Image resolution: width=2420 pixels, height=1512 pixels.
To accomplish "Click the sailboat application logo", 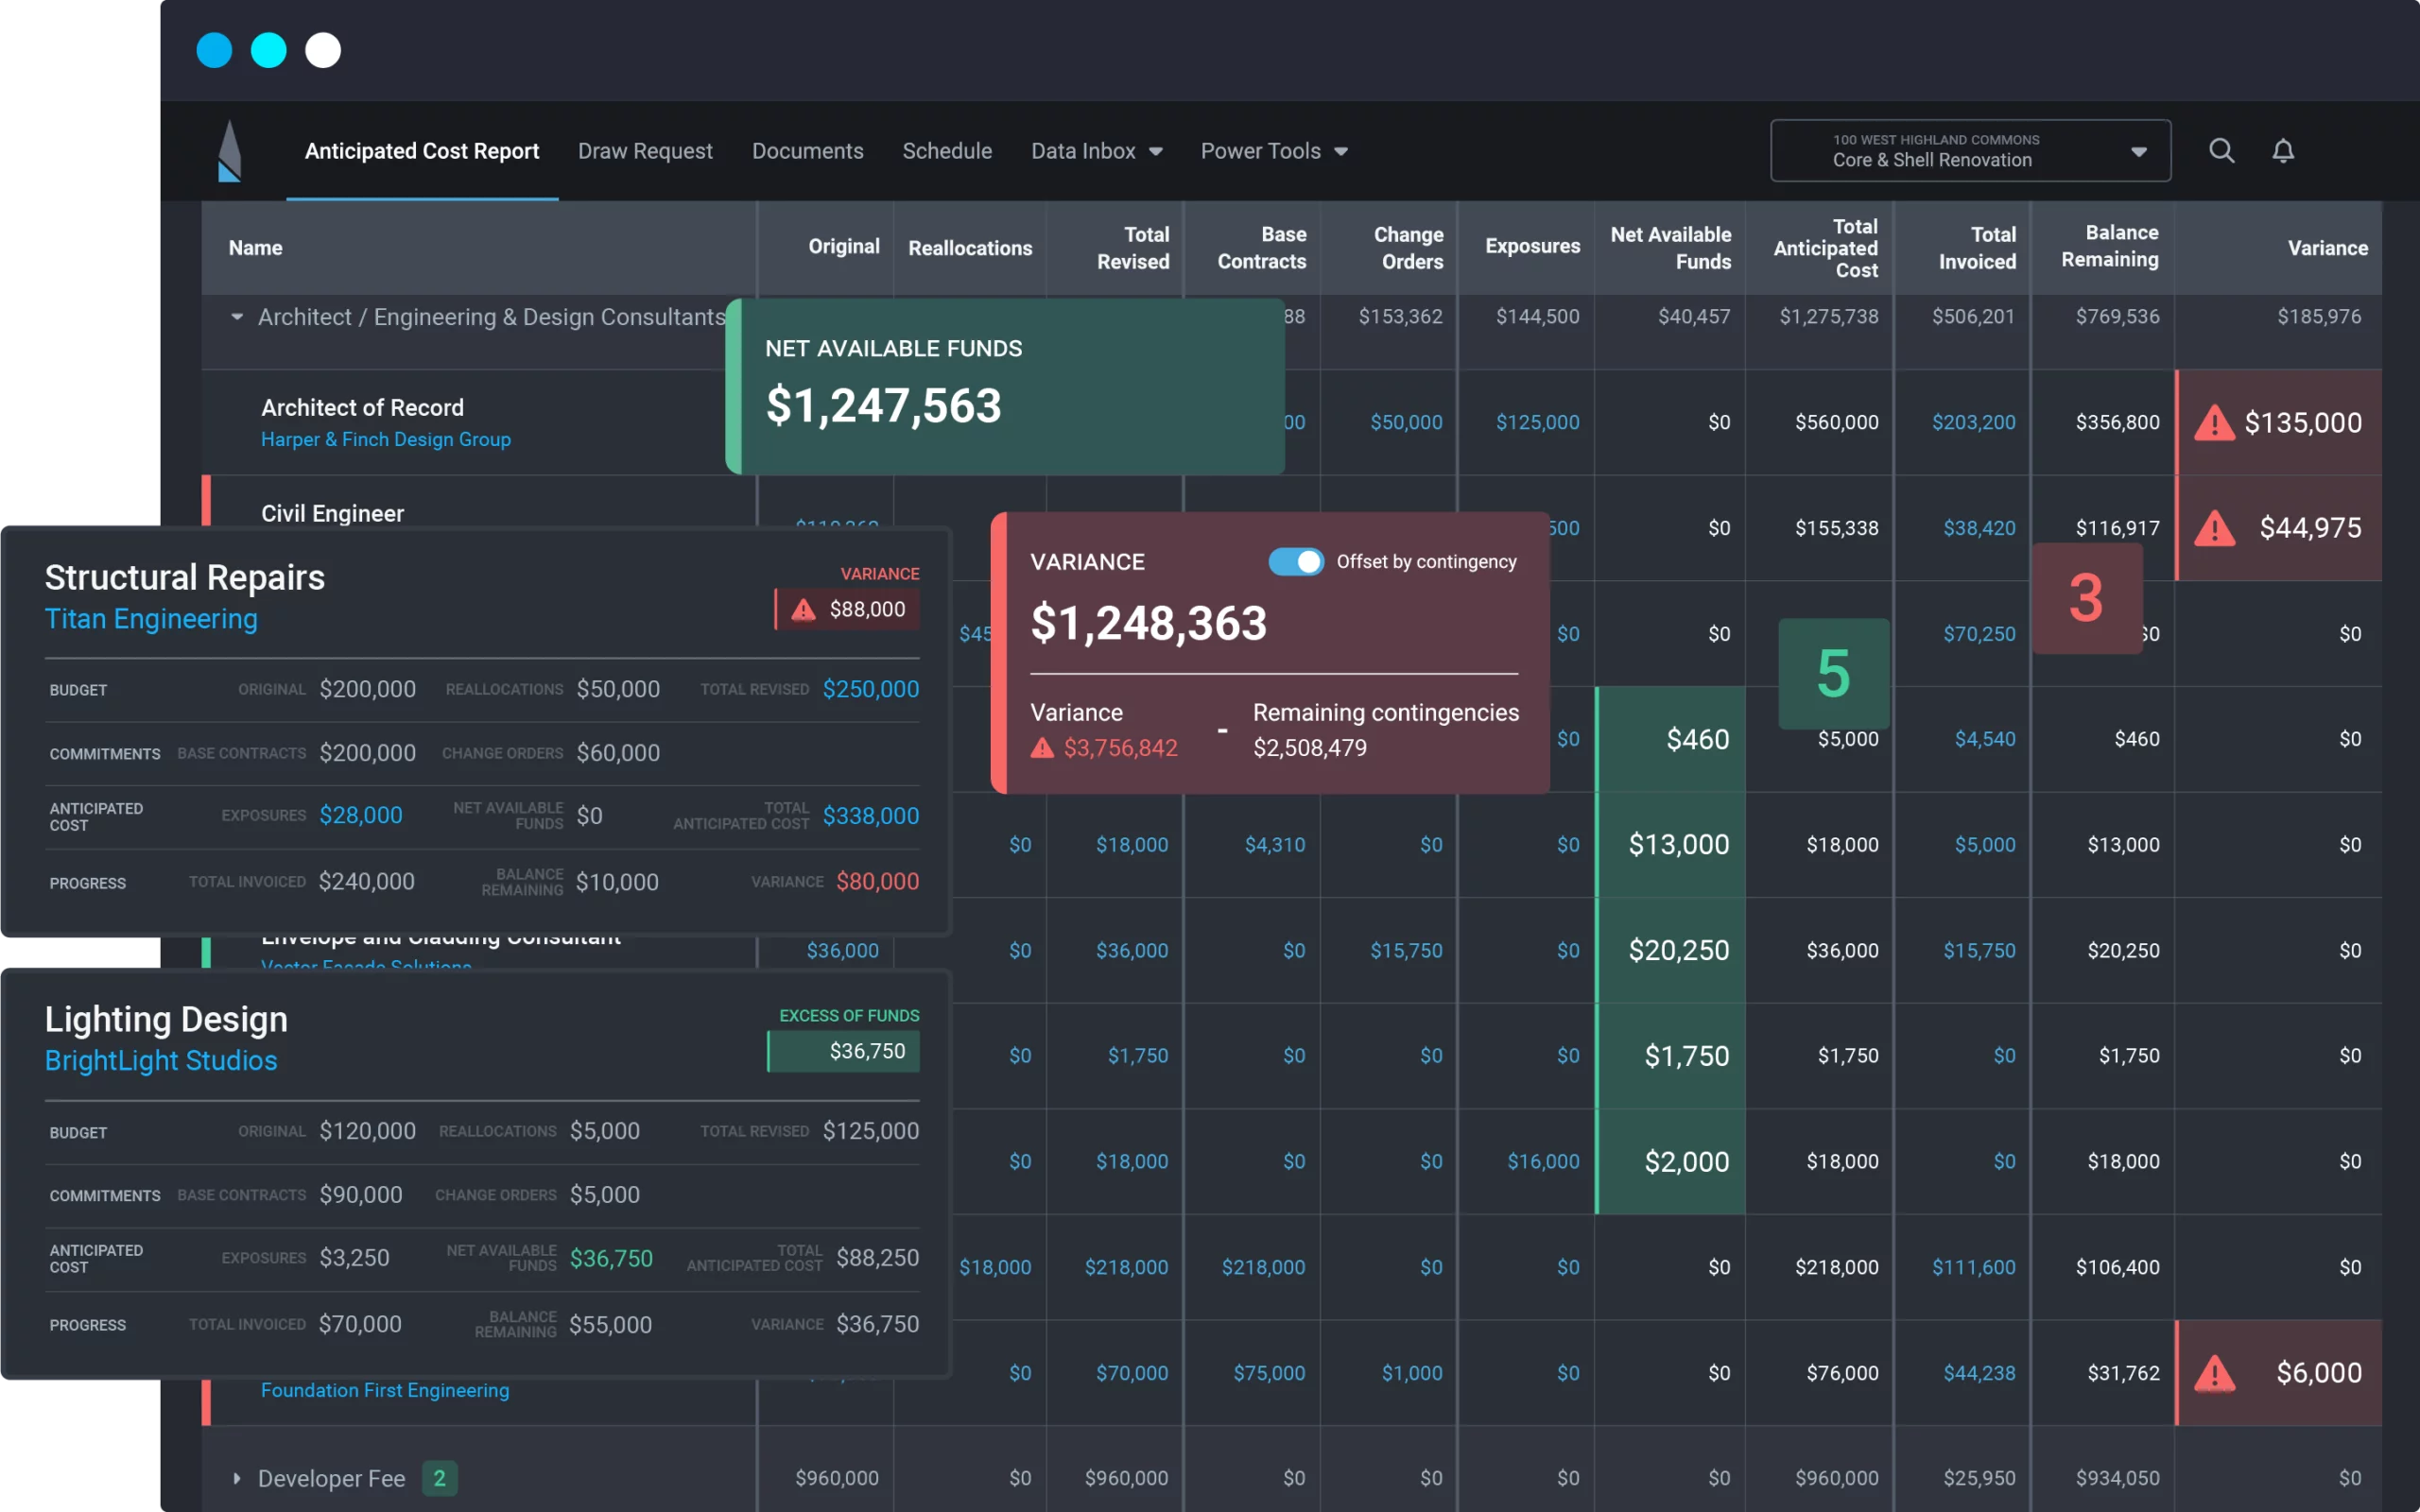I will 228,150.
